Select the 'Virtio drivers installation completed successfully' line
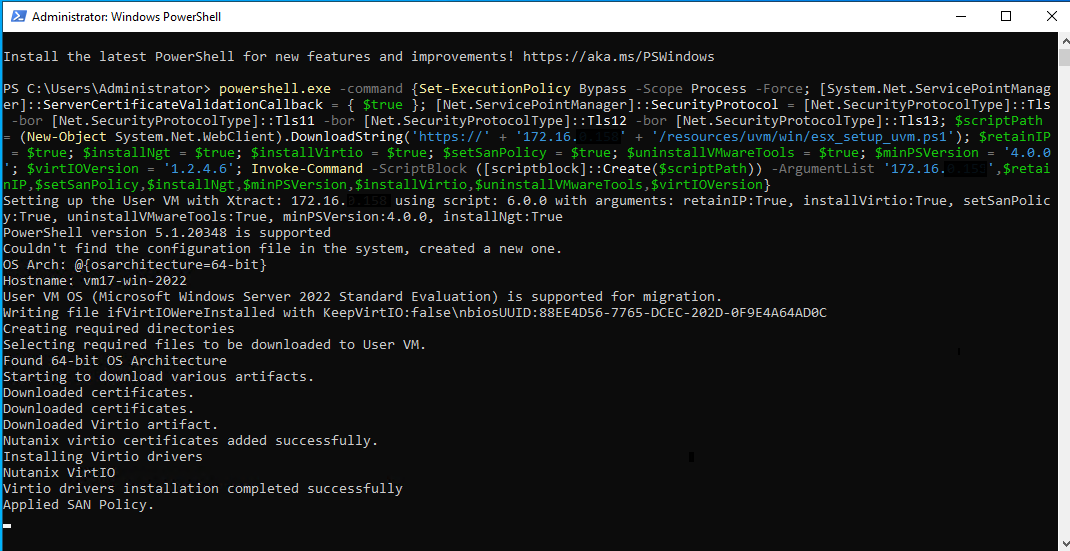1070x551 pixels. coord(202,489)
